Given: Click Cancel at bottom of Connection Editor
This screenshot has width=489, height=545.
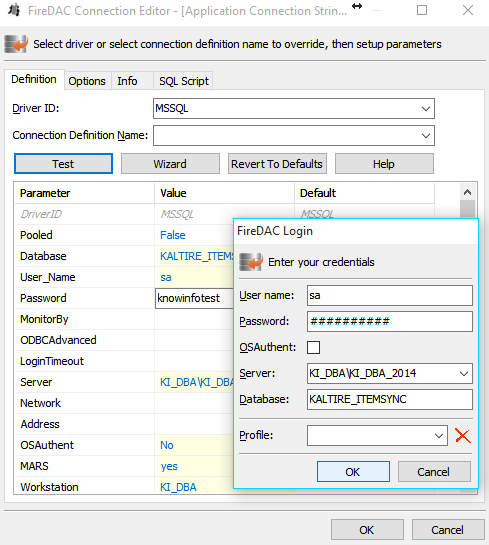Looking at the screenshot, I should click(x=448, y=530).
